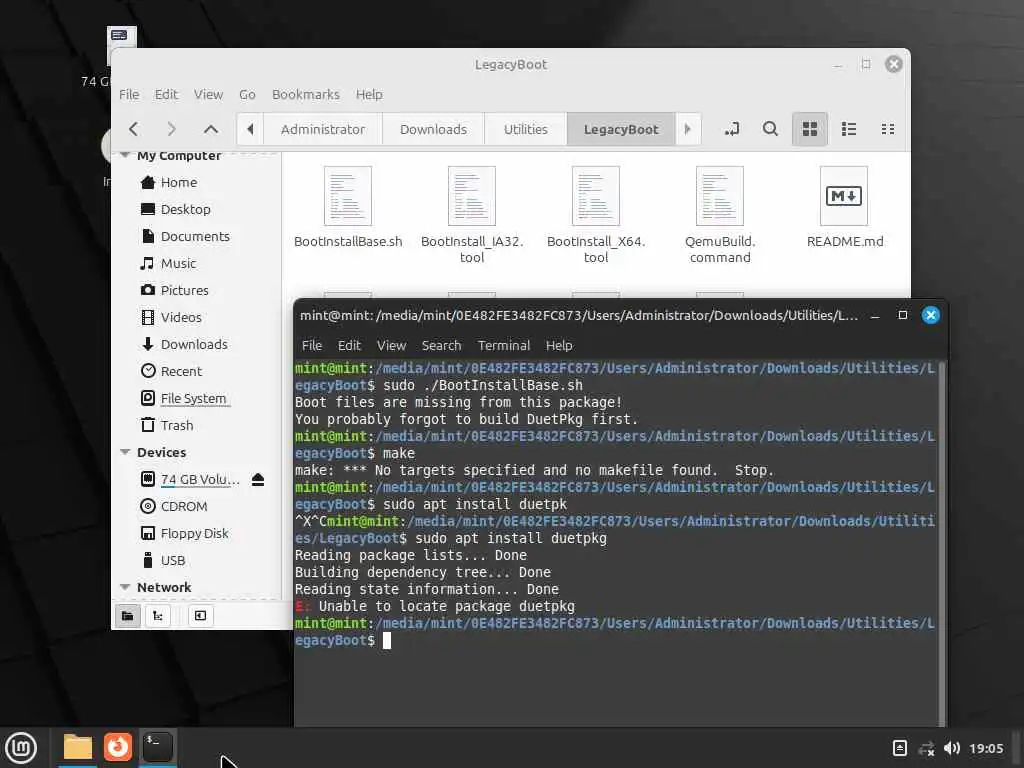This screenshot has height=768, width=1024.
Task: Select Downloads in path bar
Action: click(x=433, y=129)
